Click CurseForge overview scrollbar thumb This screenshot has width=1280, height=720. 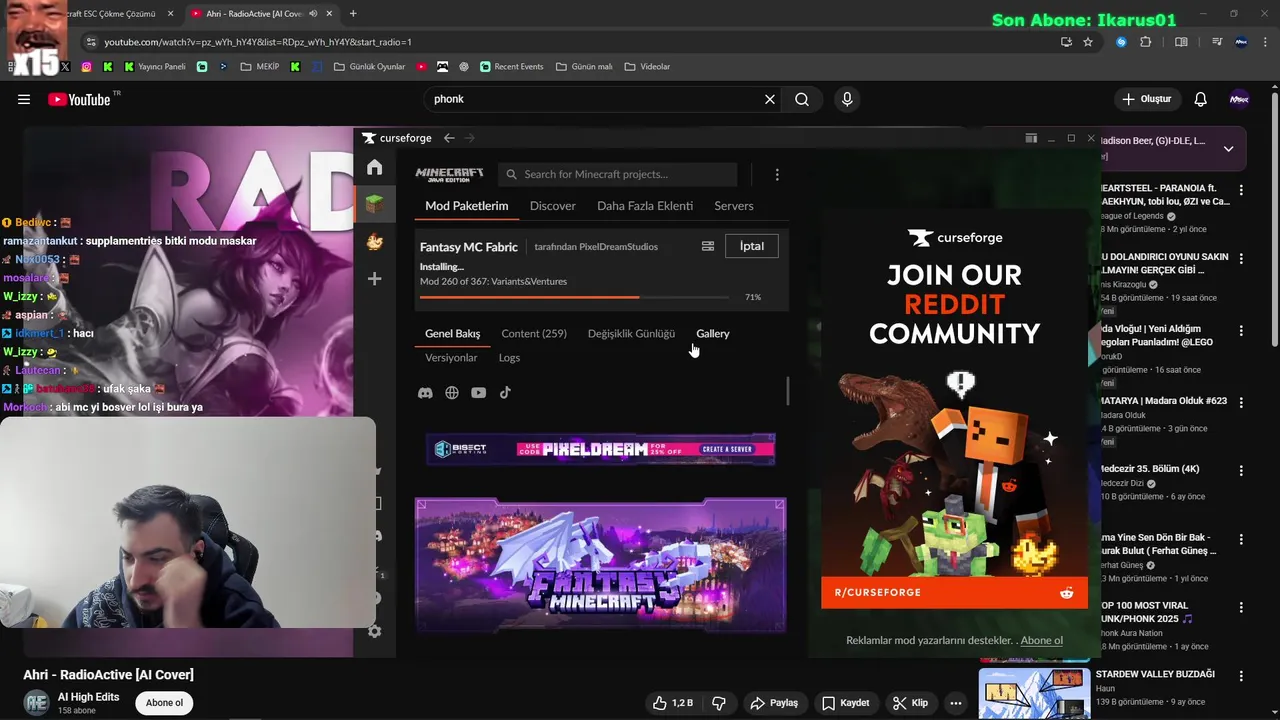(x=788, y=391)
